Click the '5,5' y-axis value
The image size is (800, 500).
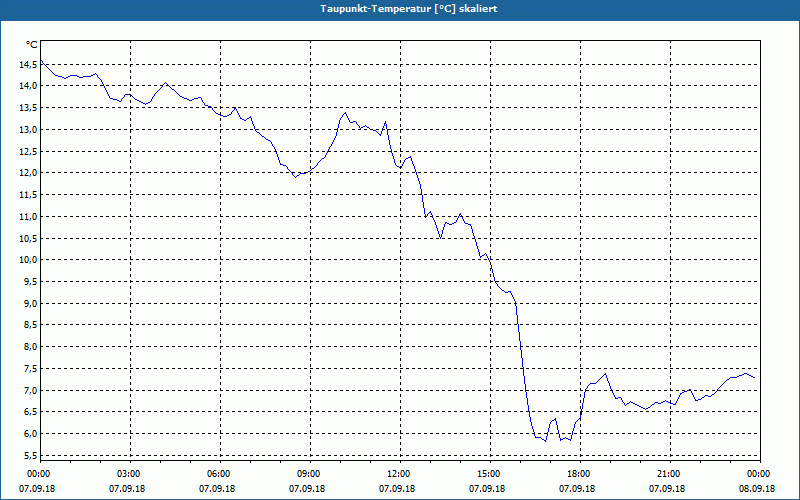tap(31, 456)
